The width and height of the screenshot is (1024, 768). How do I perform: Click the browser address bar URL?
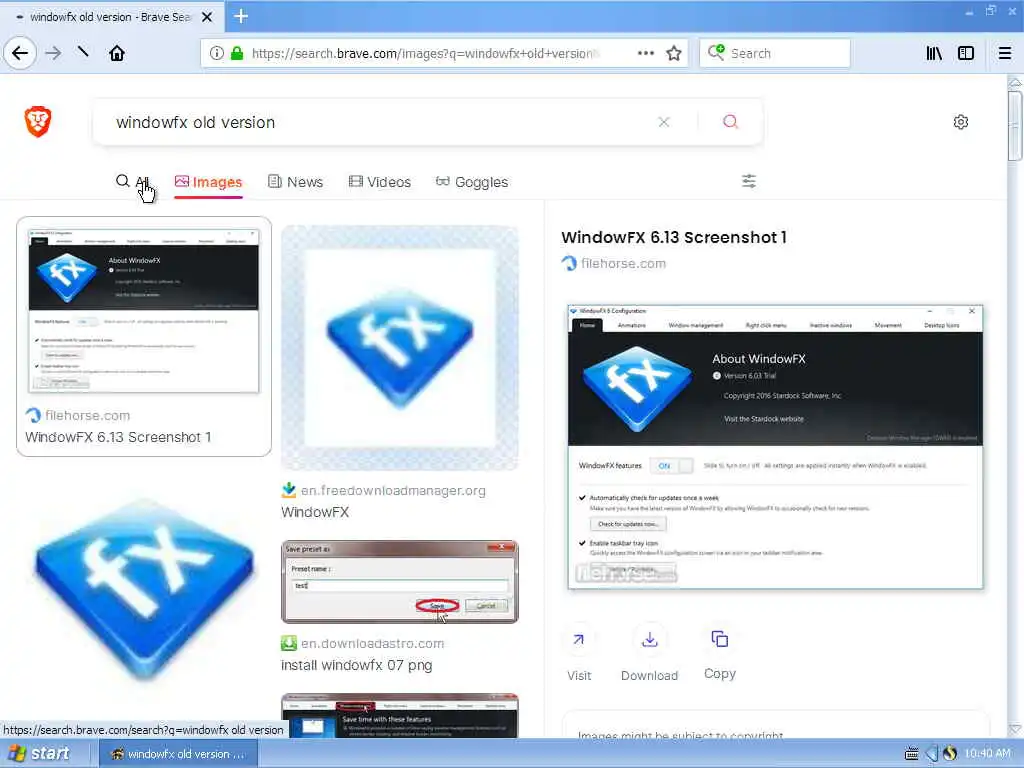click(424, 54)
